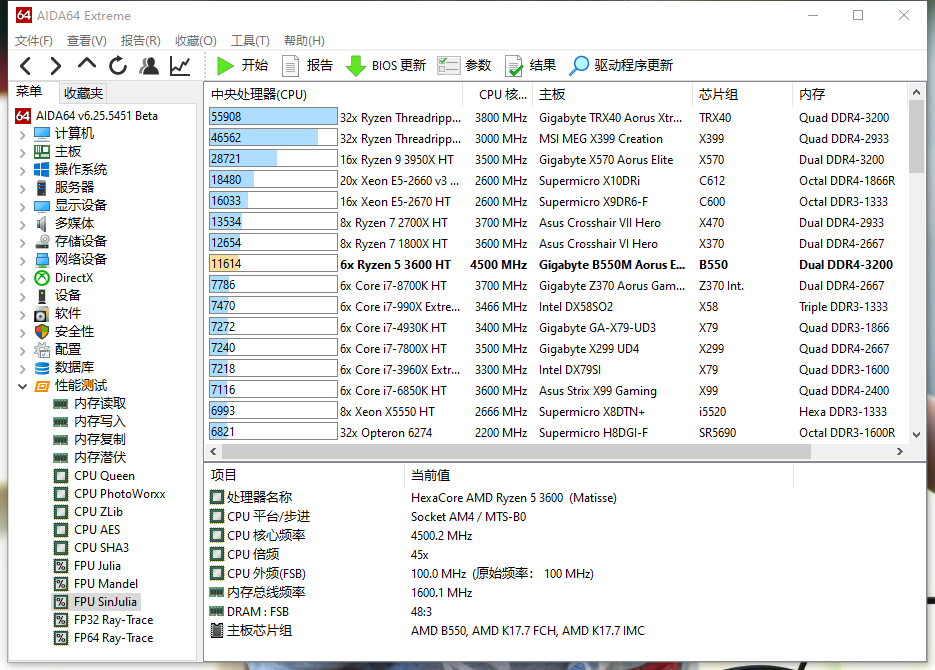This screenshot has height=670, width=935.
Task: Open the 内存写入 memory write benchmark
Action: click(x=89, y=421)
